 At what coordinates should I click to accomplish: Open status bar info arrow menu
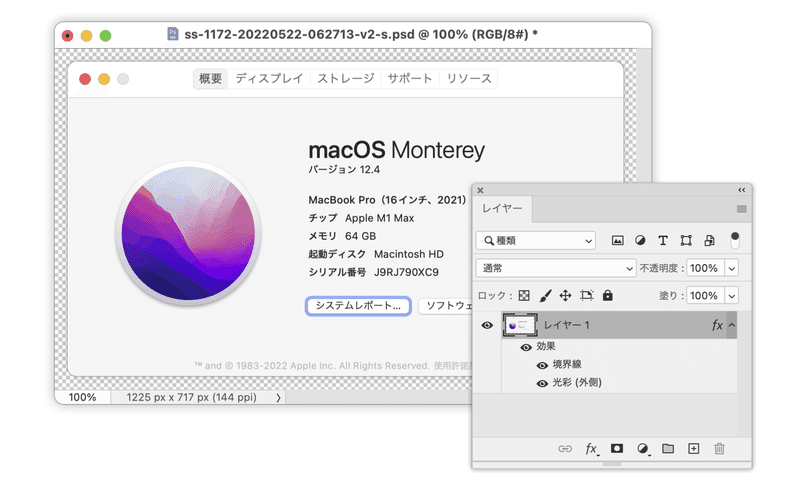coord(278,397)
